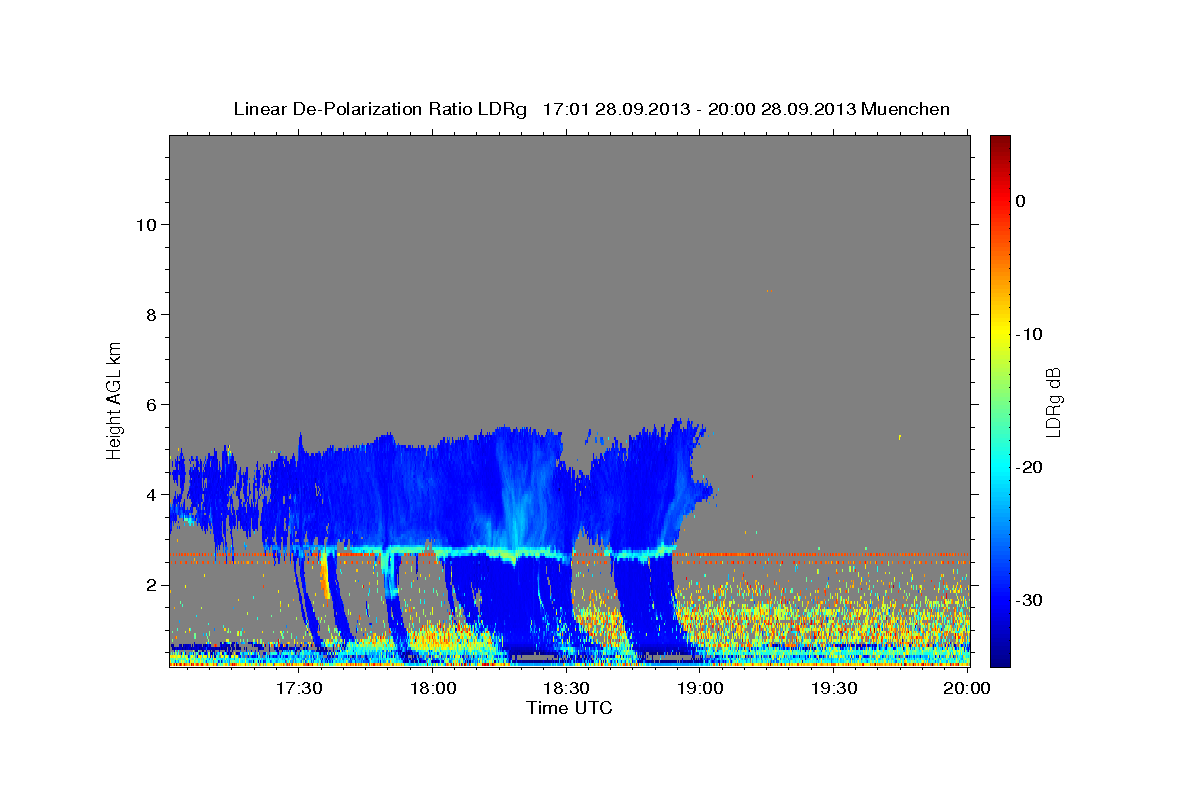The width and height of the screenshot is (1200, 800).
Task: Click the Time UTC axis title
Action: (569, 708)
